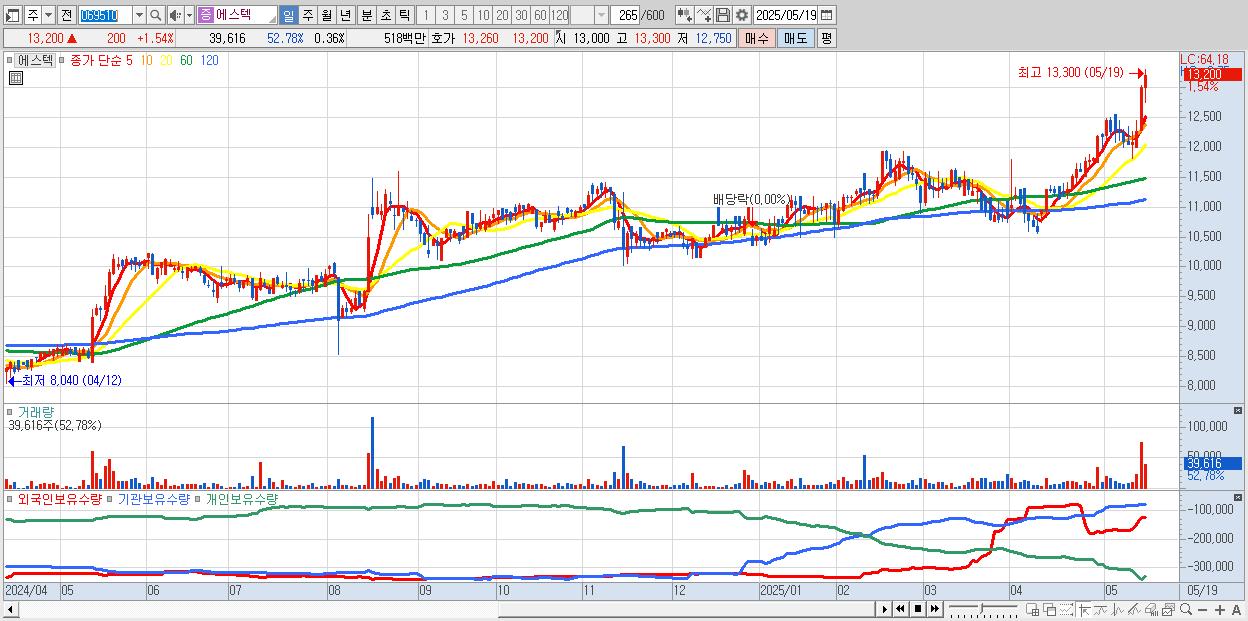This screenshot has height=621, width=1248.
Task: Select the 분 (minute) period button
Action: [x=366, y=15]
